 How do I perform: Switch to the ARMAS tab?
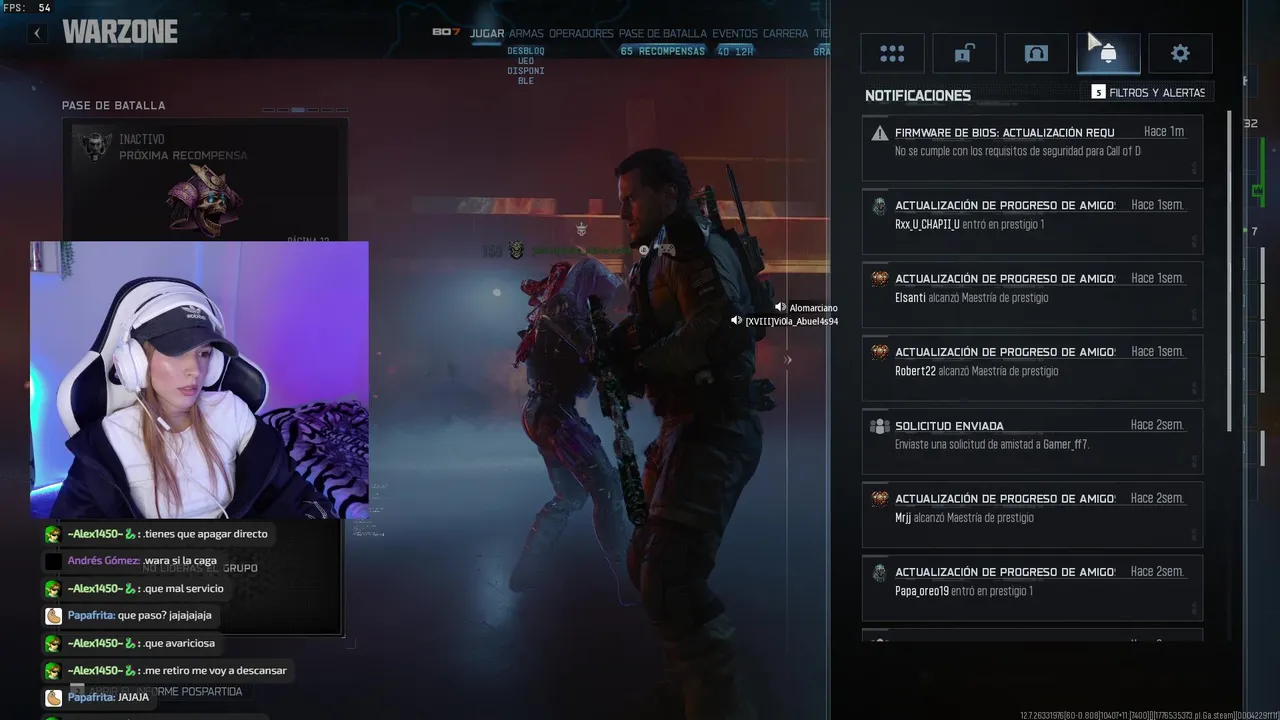point(526,33)
